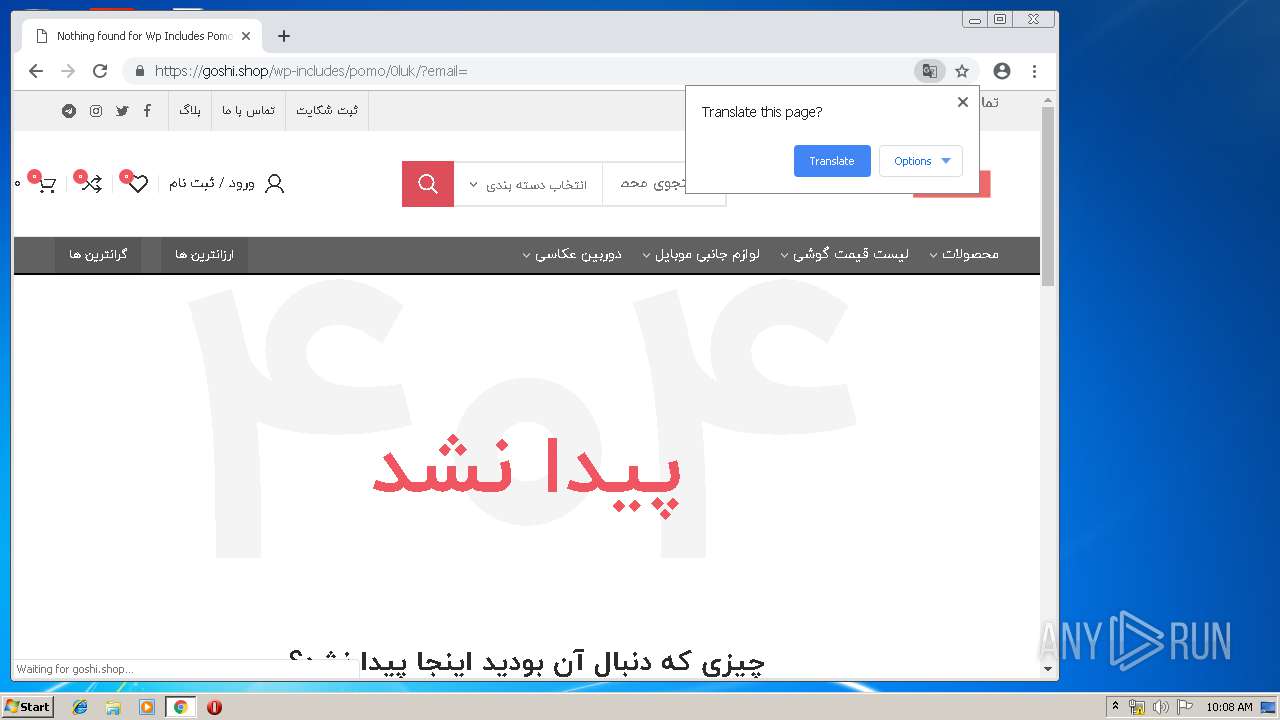Bookmark this page with the star
Screen dimensions: 1280x720
coord(962,71)
